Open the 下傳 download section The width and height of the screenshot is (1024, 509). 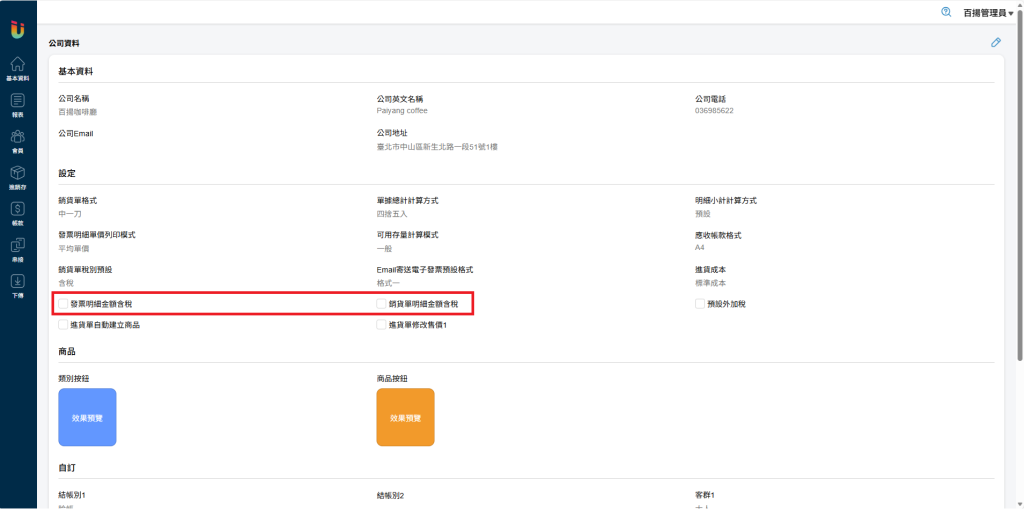pos(17,285)
